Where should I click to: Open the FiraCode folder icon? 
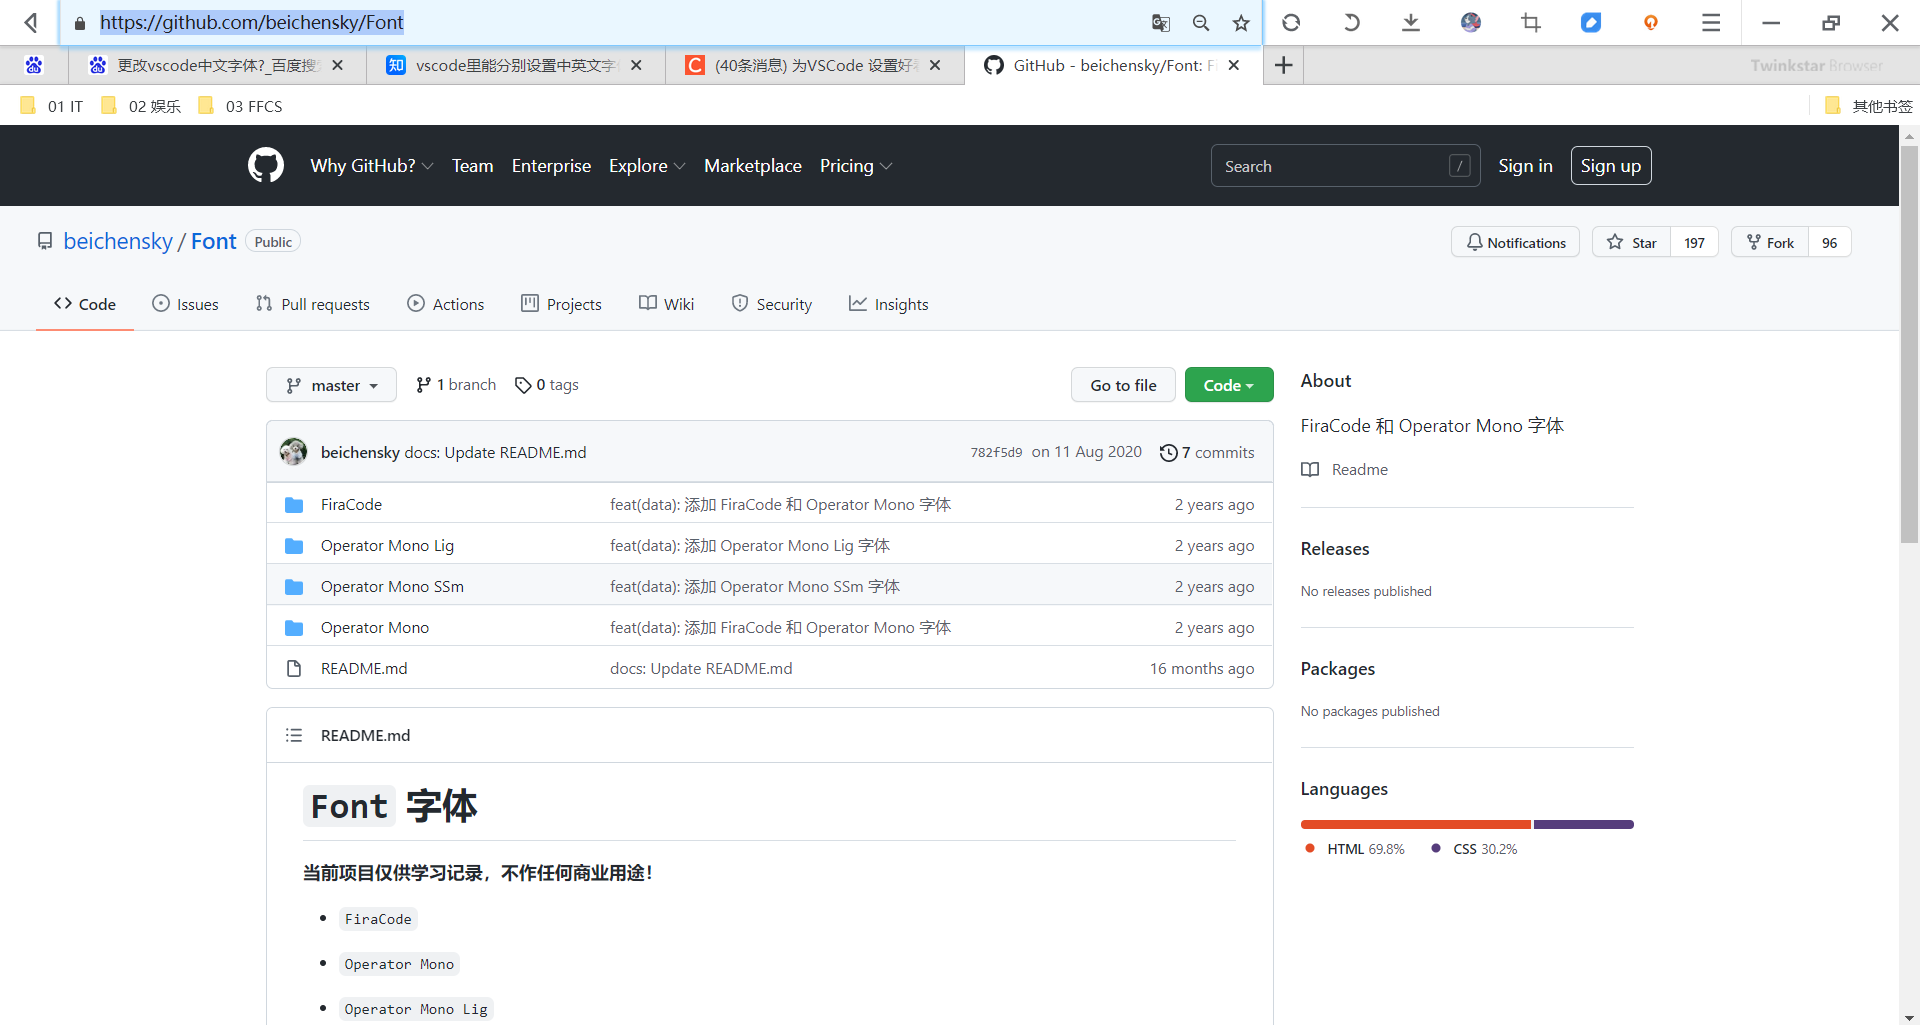pos(294,505)
